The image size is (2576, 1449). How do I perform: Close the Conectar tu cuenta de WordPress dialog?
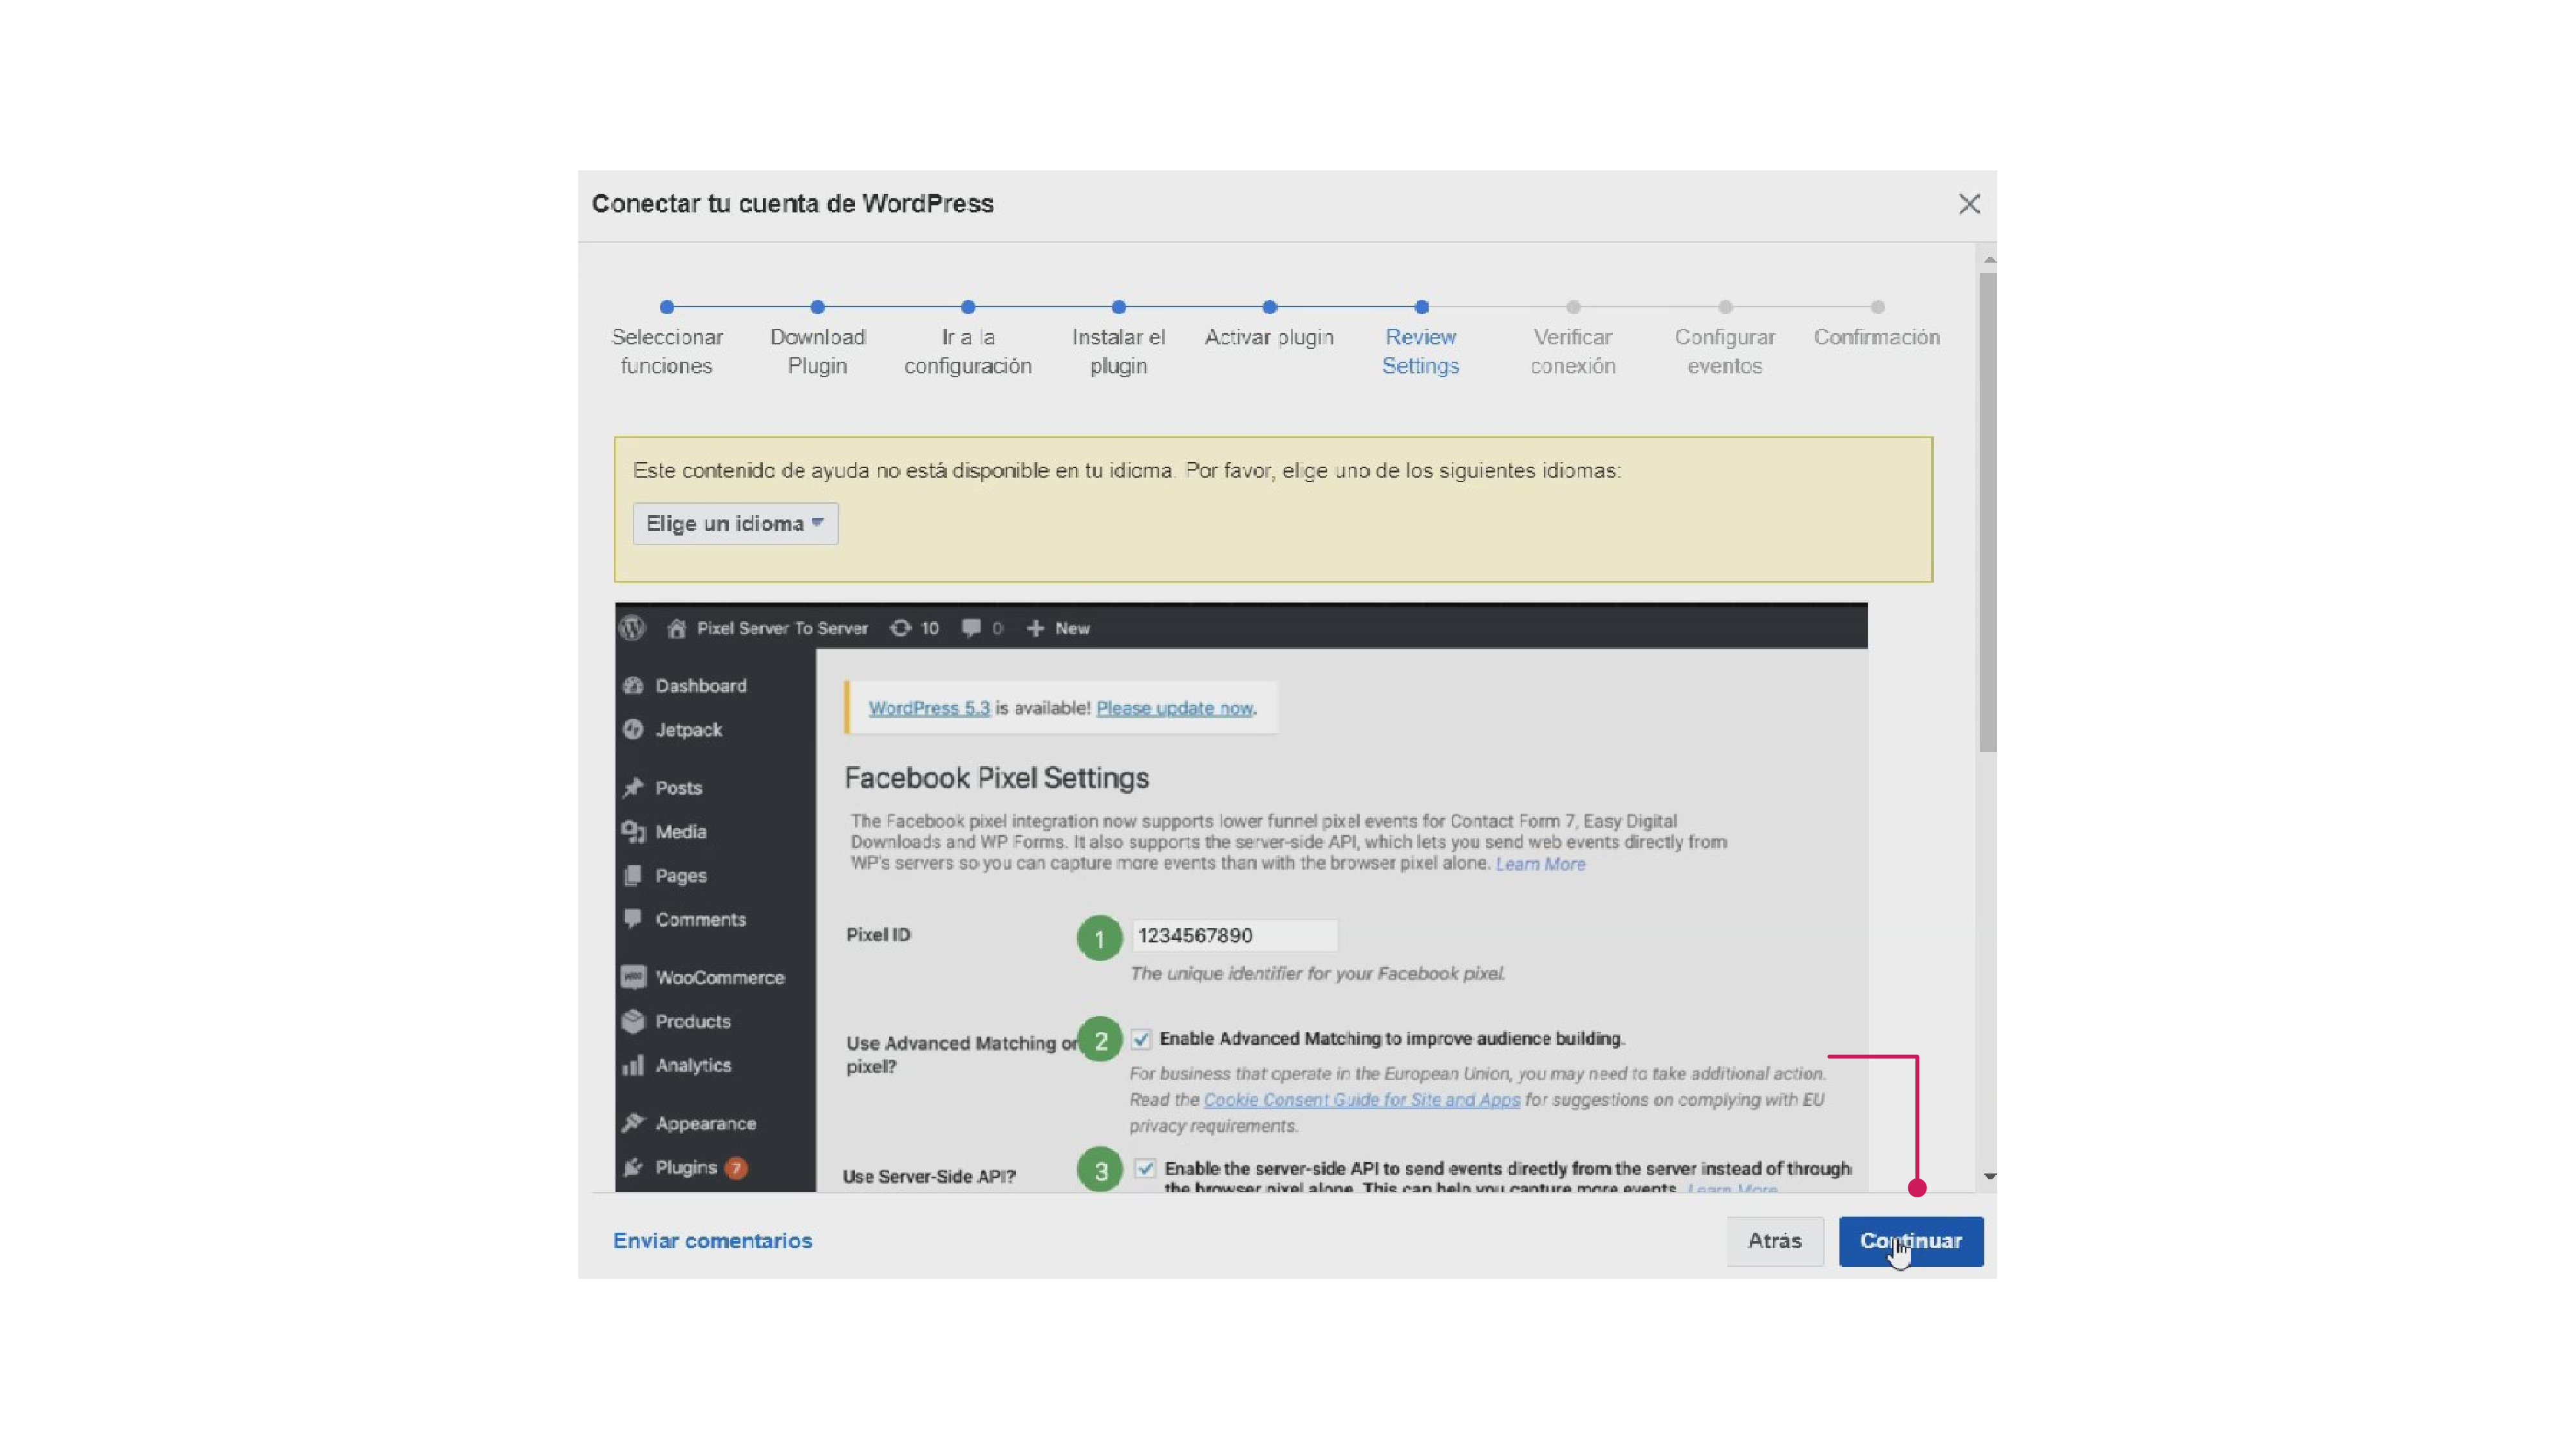pyautogui.click(x=1969, y=204)
